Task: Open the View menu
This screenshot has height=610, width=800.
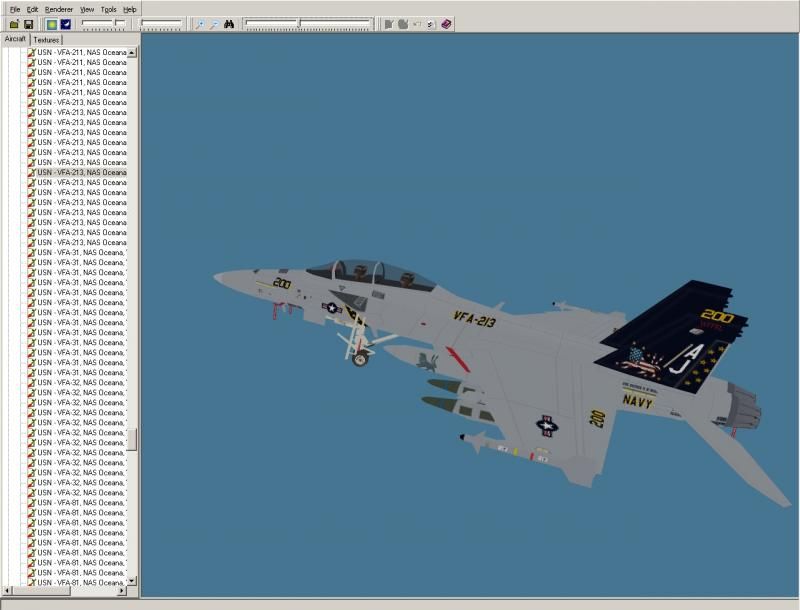Action: pos(87,9)
